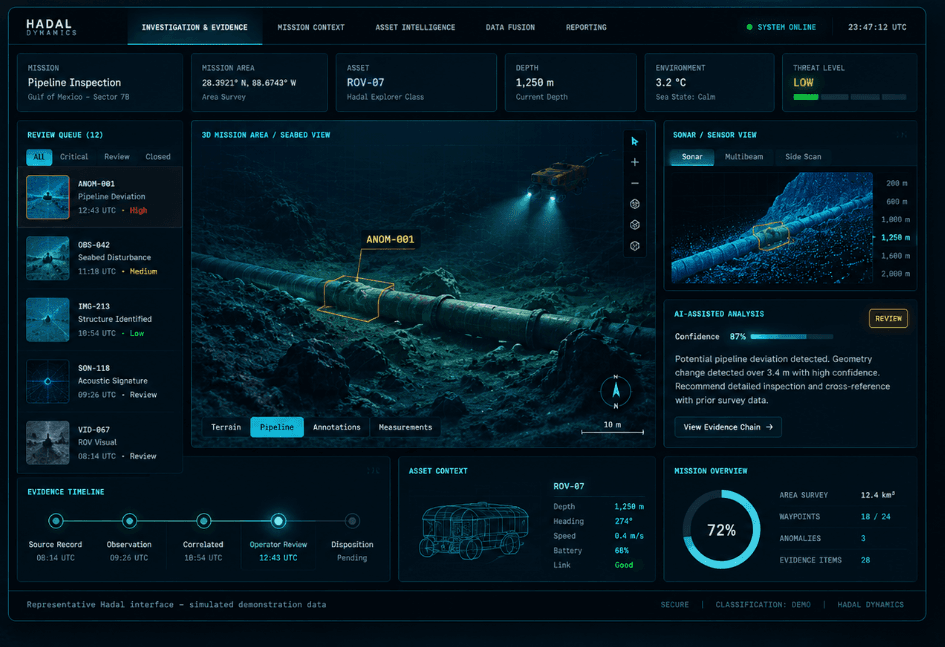Toggle the Annotations layer
The width and height of the screenshot is (945, 647).
point(336,427)
